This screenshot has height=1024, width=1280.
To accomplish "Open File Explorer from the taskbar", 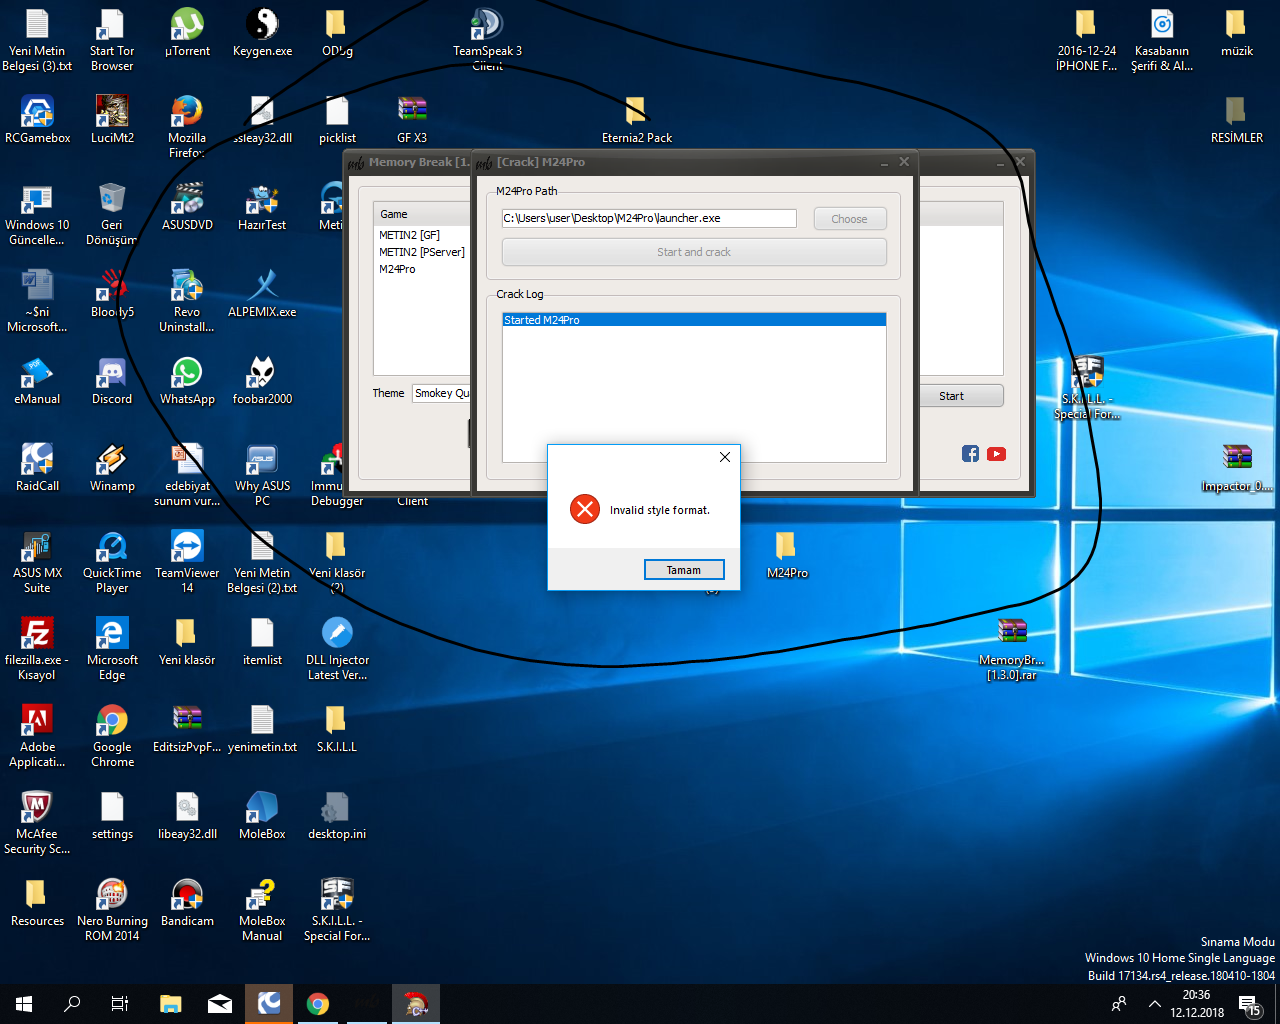I will point(171,1004).
